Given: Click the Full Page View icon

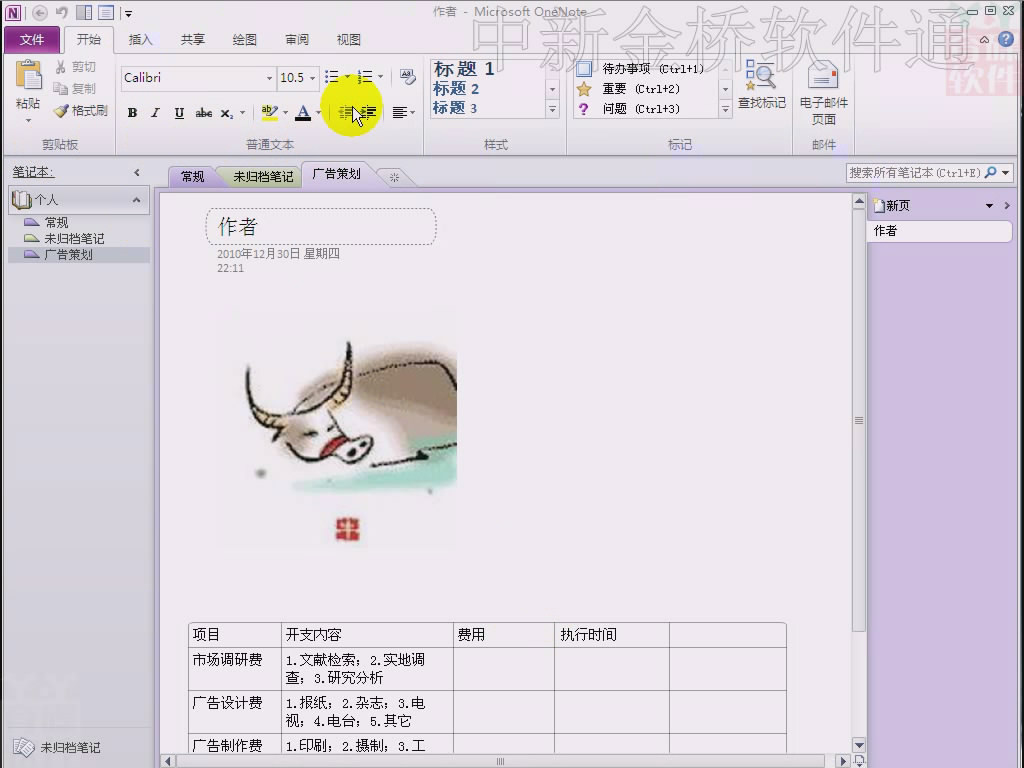Looking at the screenshot, I should (106, 12).
